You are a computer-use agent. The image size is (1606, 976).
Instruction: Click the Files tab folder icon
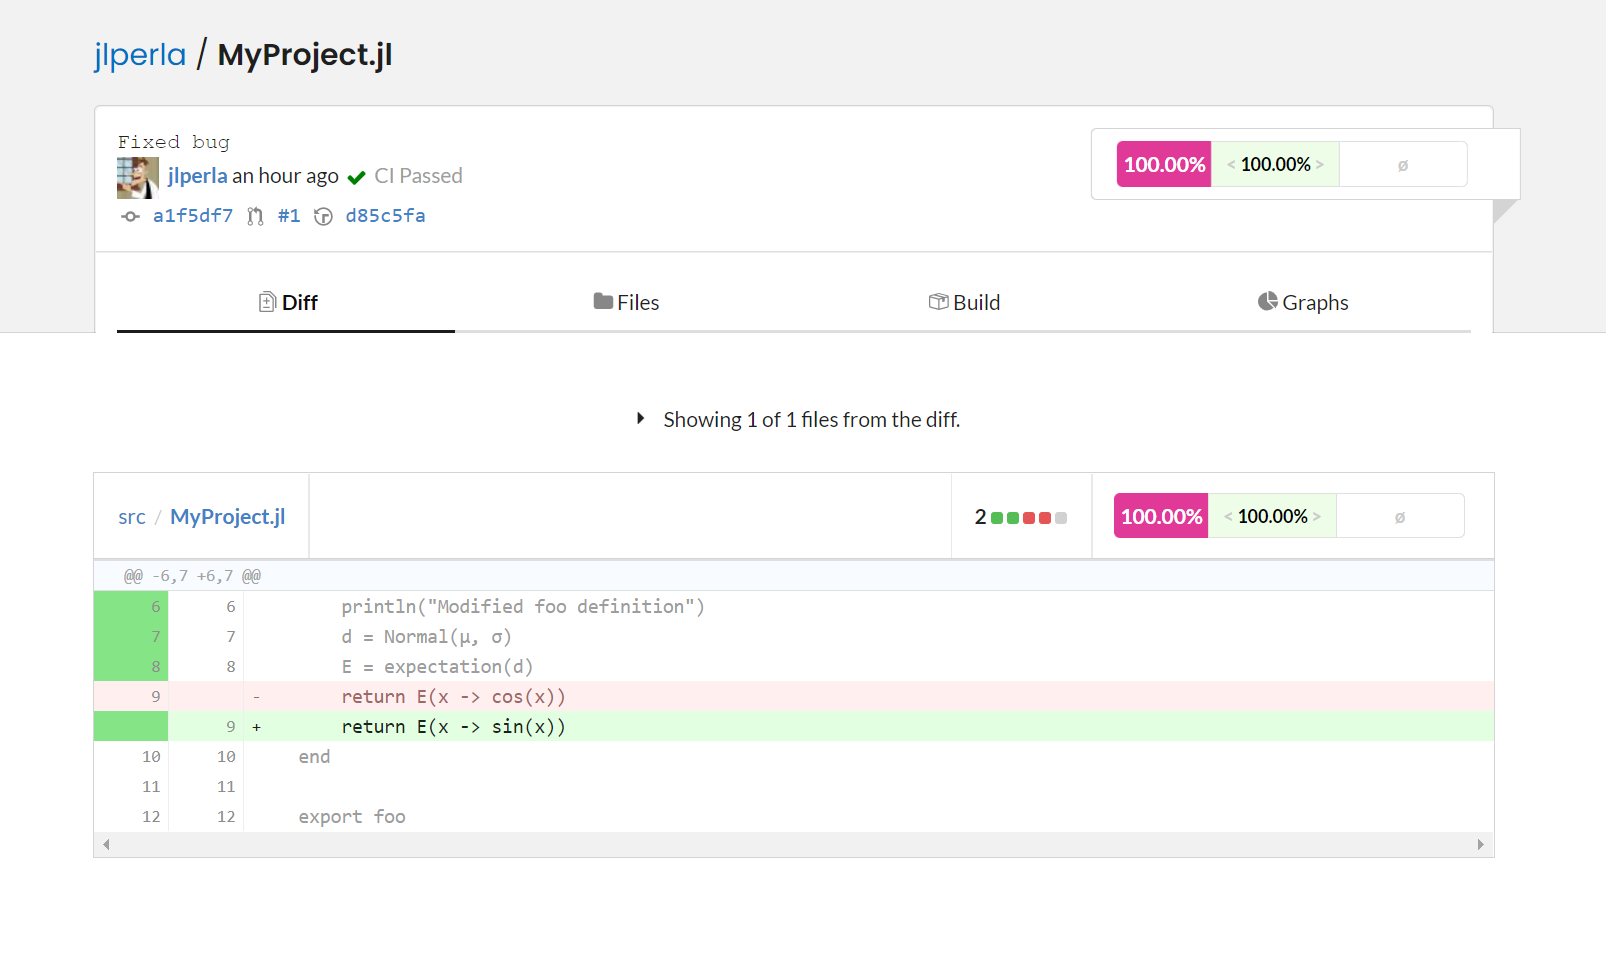[603, 301]
